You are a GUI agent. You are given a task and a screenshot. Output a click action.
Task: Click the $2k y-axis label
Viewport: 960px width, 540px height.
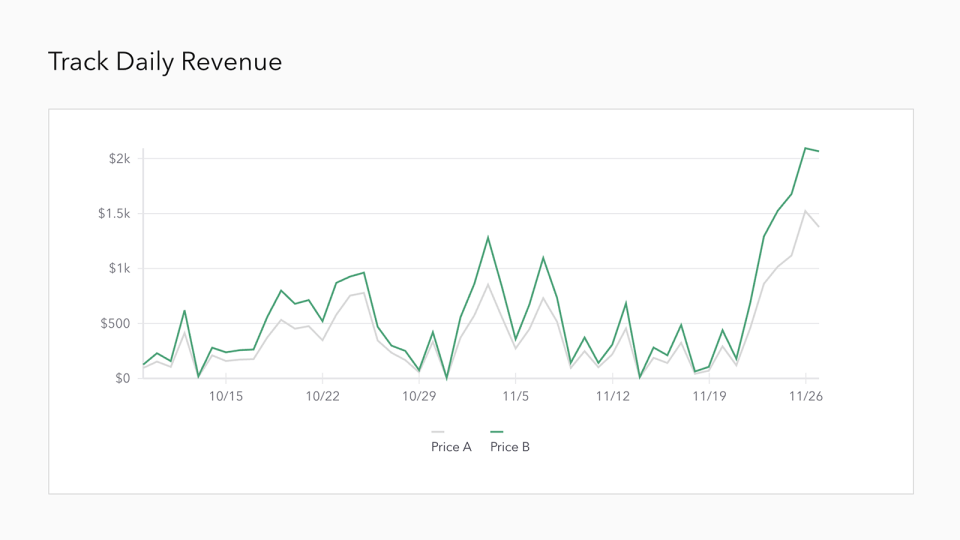119,159
